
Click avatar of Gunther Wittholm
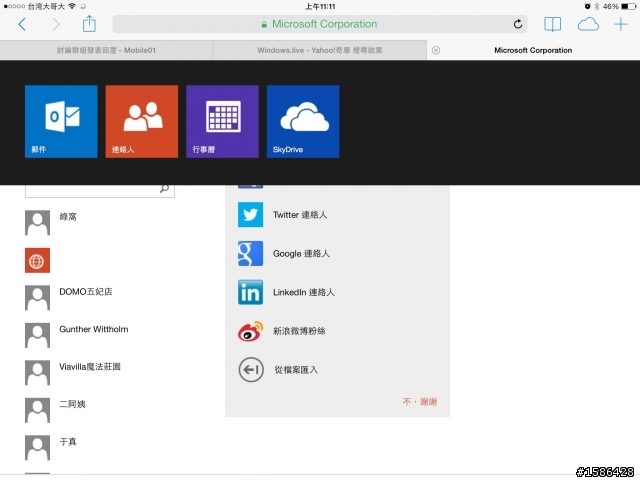[37, 335]
